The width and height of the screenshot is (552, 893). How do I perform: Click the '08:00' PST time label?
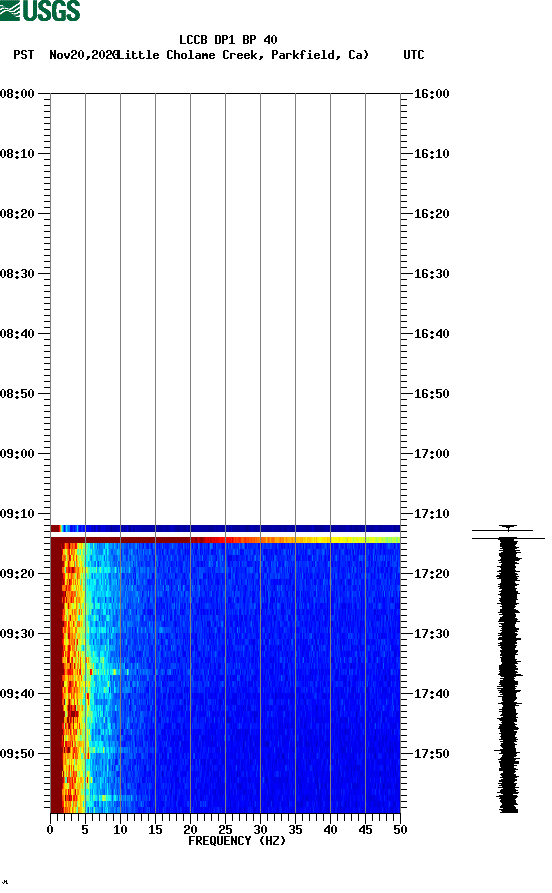(x=18, y=93)
